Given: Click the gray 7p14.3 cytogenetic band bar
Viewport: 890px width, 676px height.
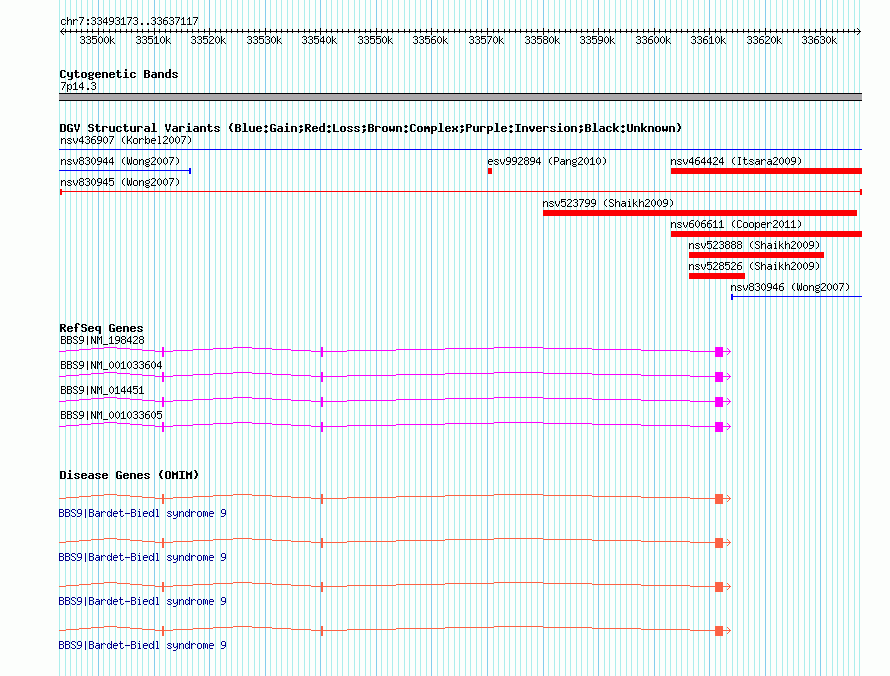Looking at the screenshot, I should pyautogui.click(x=460, y=97).
